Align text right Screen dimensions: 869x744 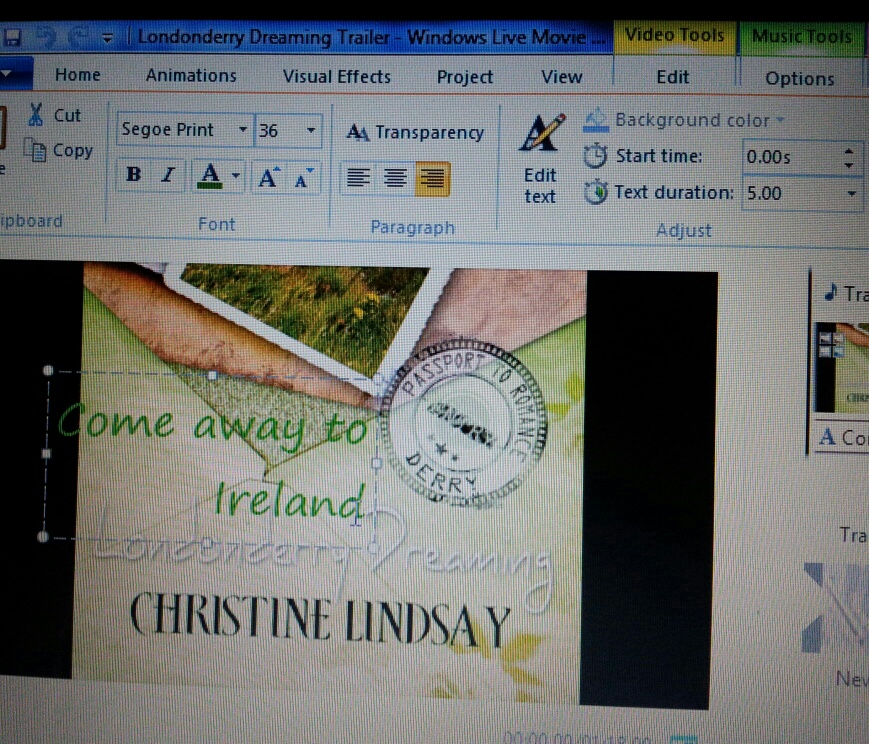click(432, 179)
